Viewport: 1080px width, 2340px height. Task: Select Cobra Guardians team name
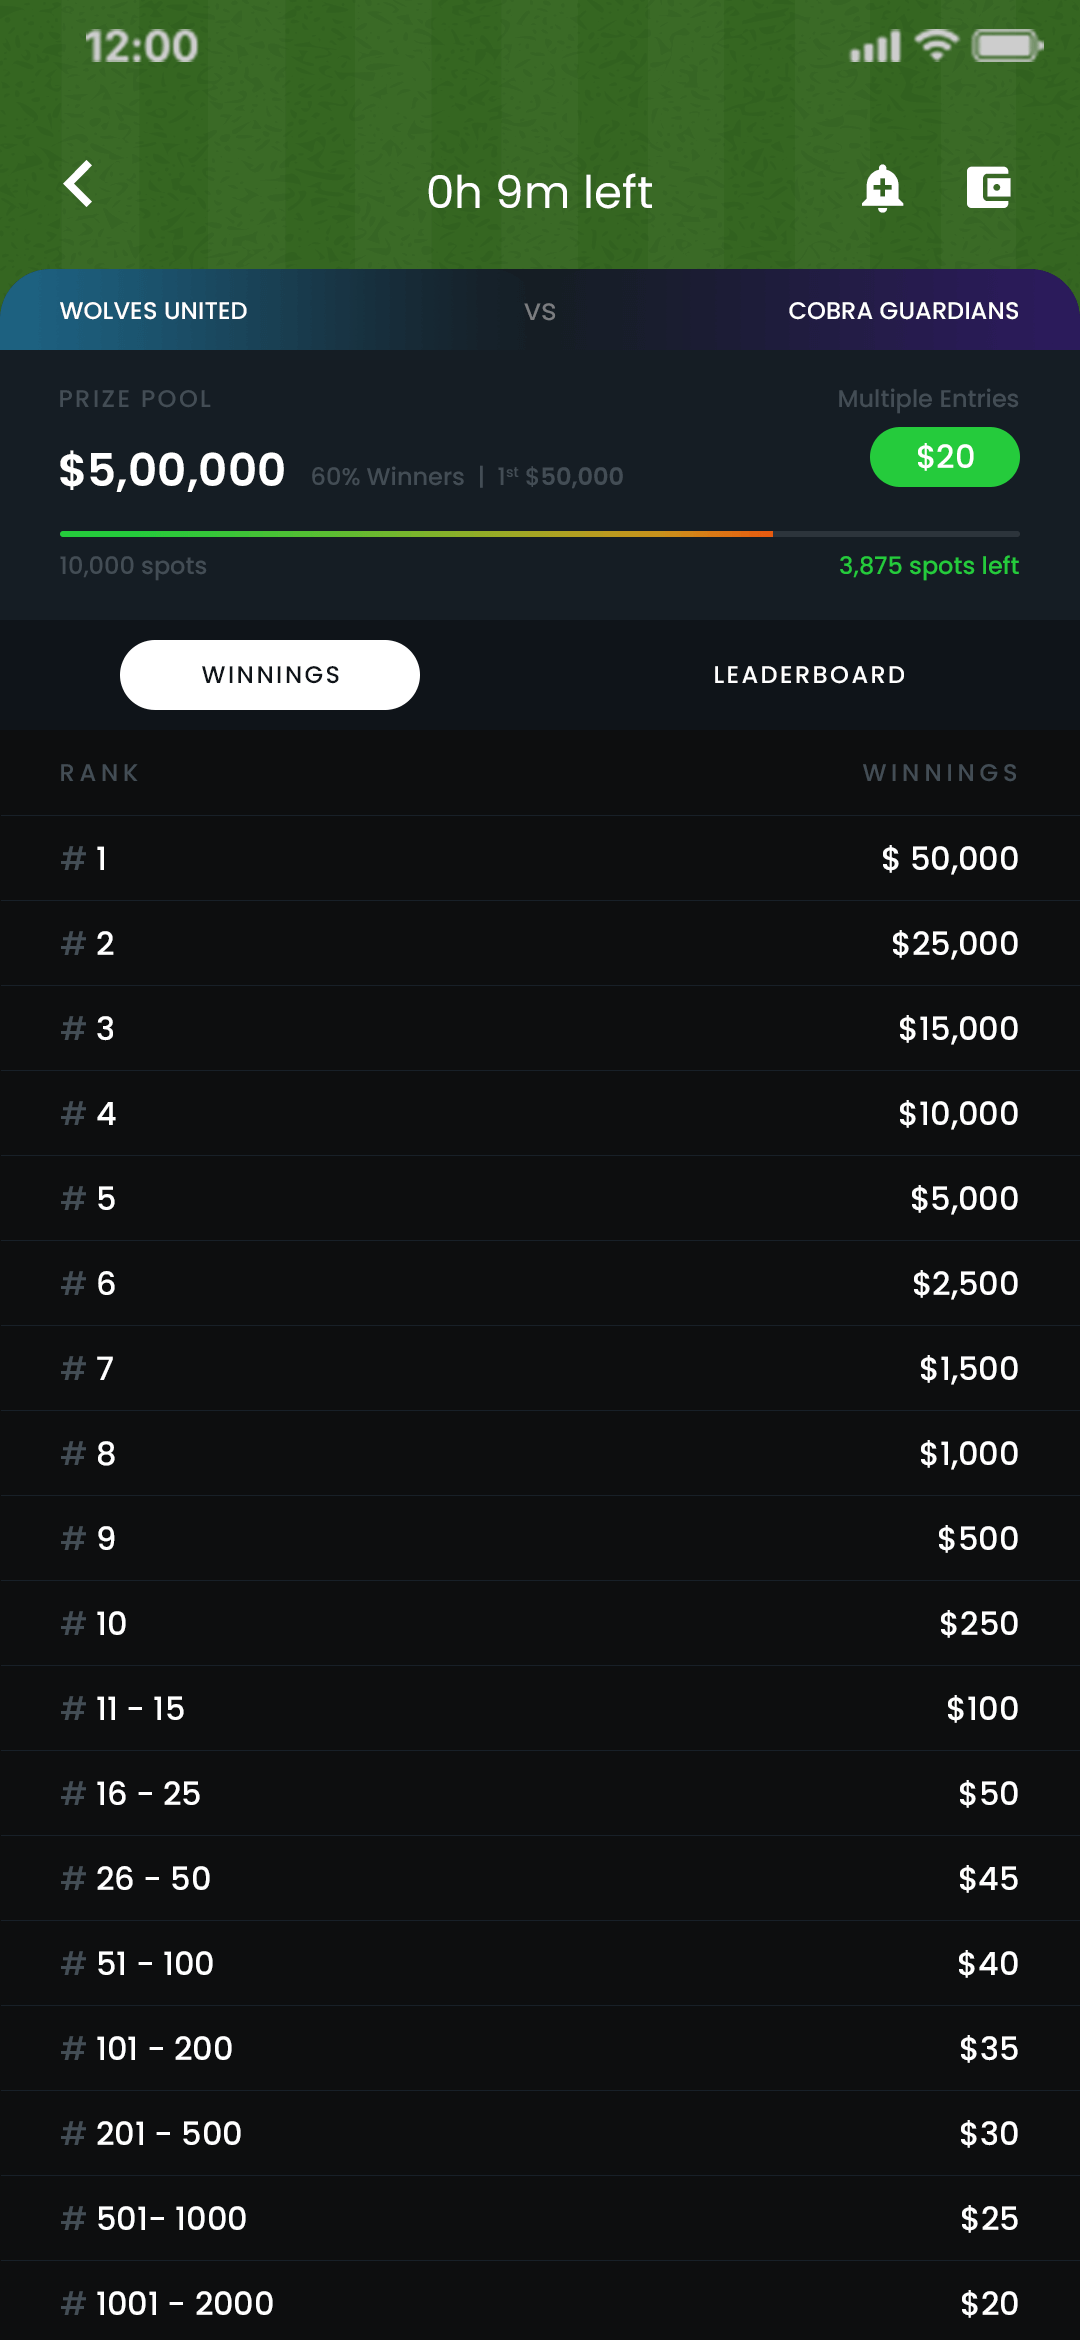[x=903, y=311]
